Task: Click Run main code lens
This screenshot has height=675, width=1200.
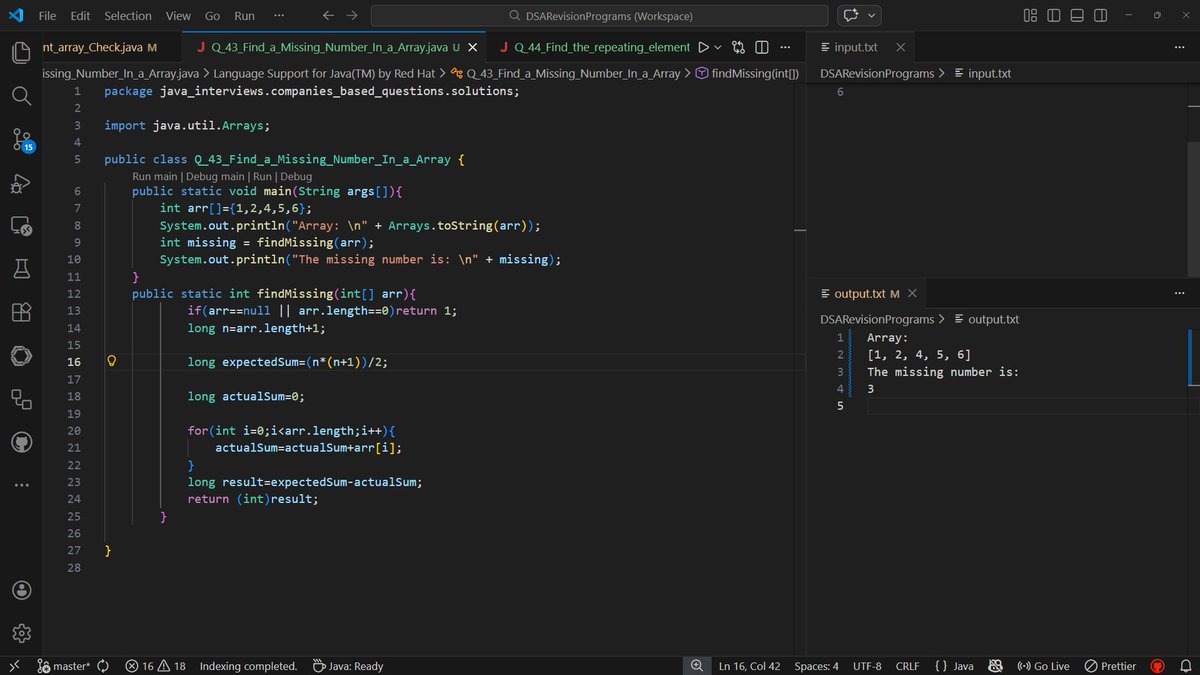Action: [x=154, y=176]
